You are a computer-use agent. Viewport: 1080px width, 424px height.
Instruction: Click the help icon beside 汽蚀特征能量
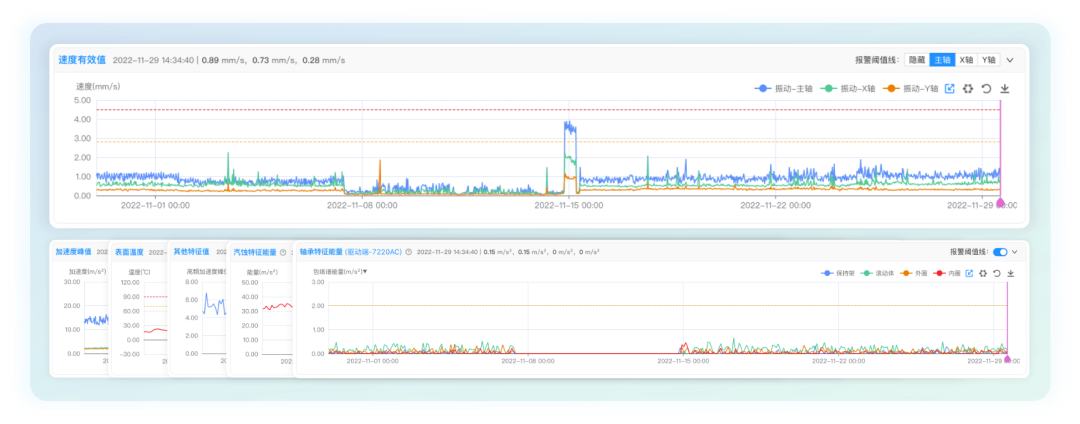pos(283,253)
